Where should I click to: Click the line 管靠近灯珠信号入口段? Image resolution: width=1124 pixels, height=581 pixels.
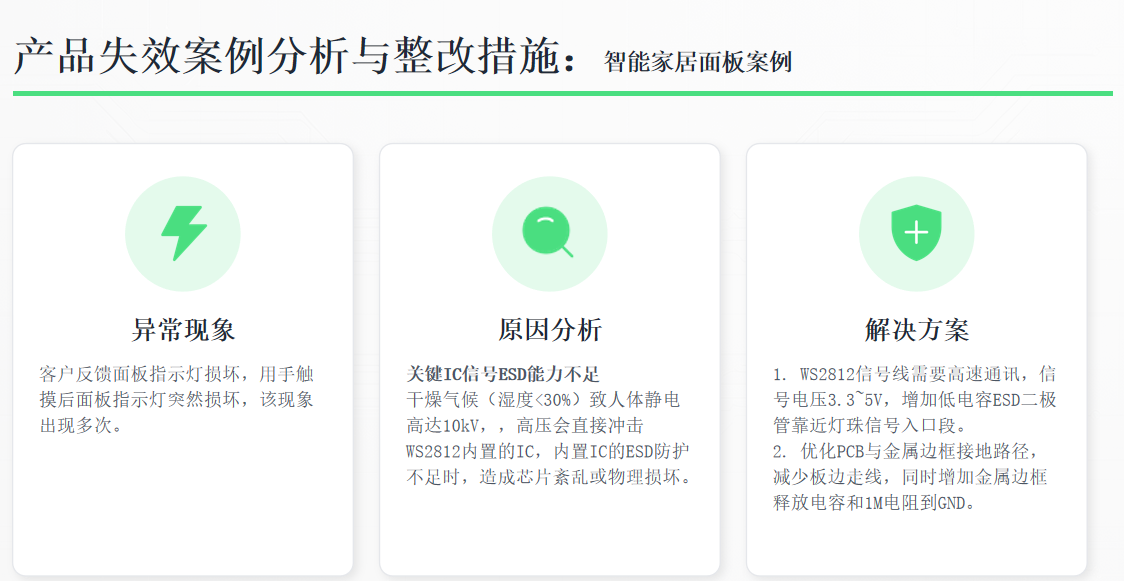(x=870, y=426)
